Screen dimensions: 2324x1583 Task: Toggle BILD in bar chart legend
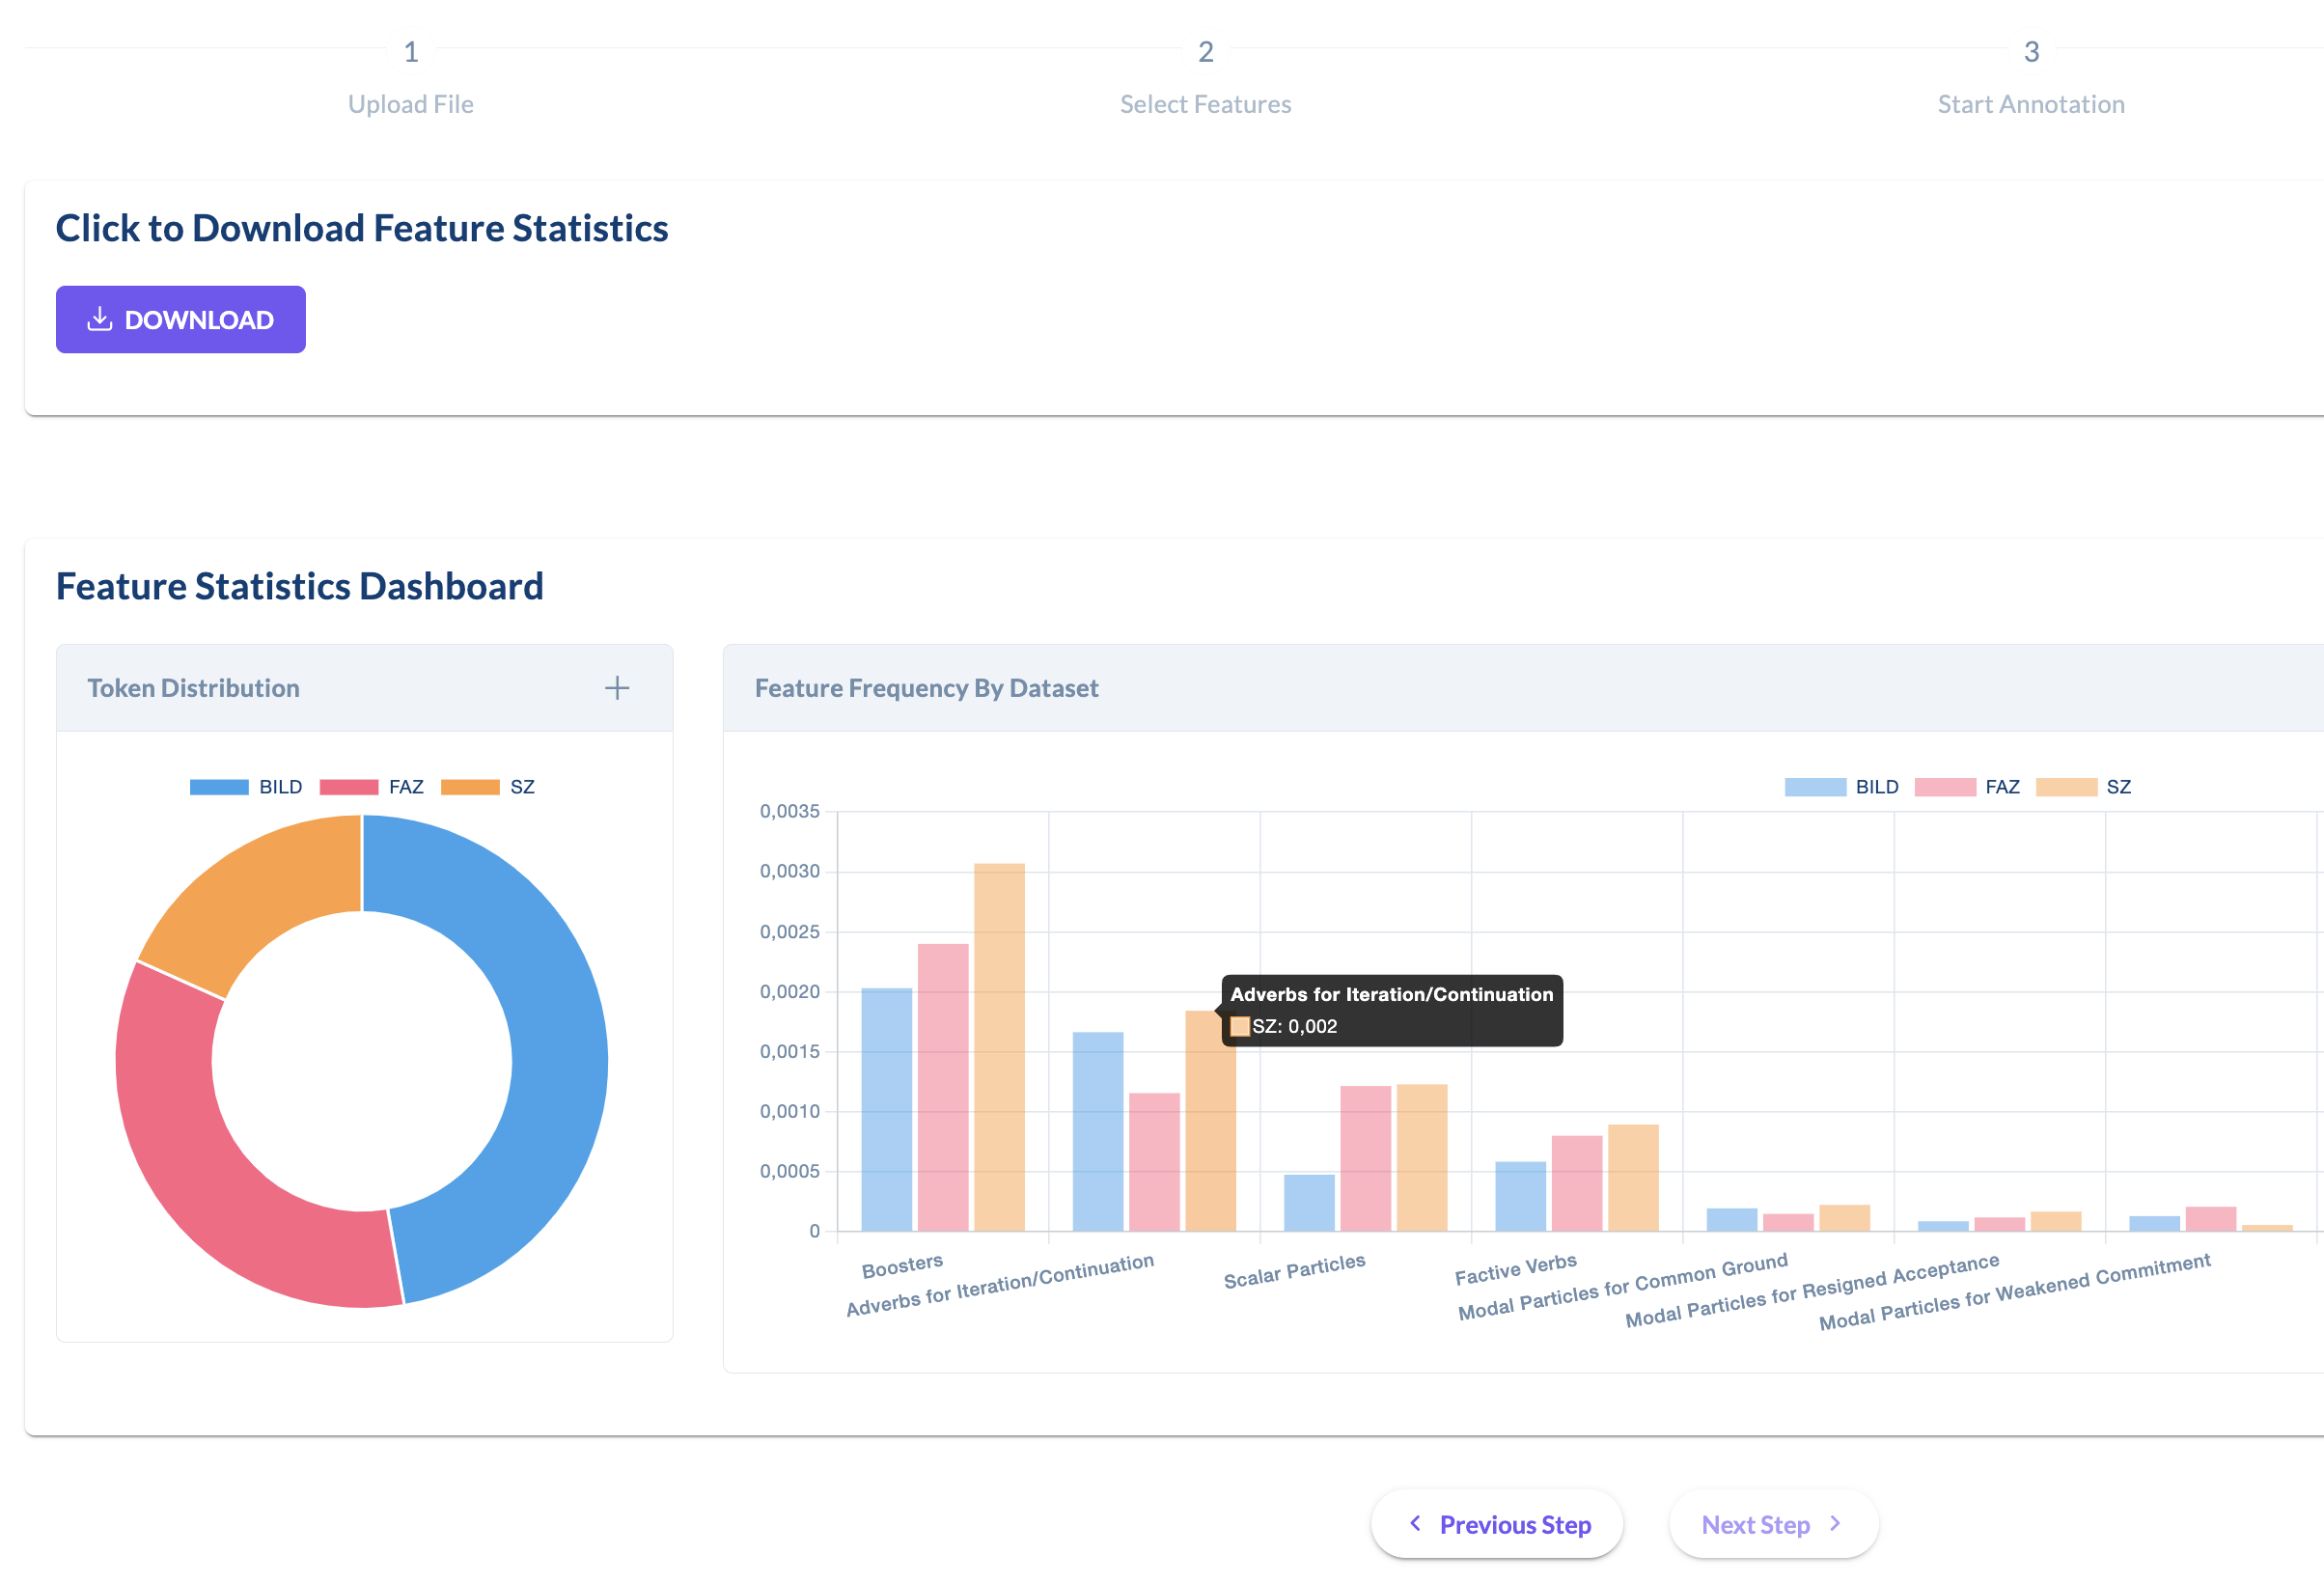1841,787
